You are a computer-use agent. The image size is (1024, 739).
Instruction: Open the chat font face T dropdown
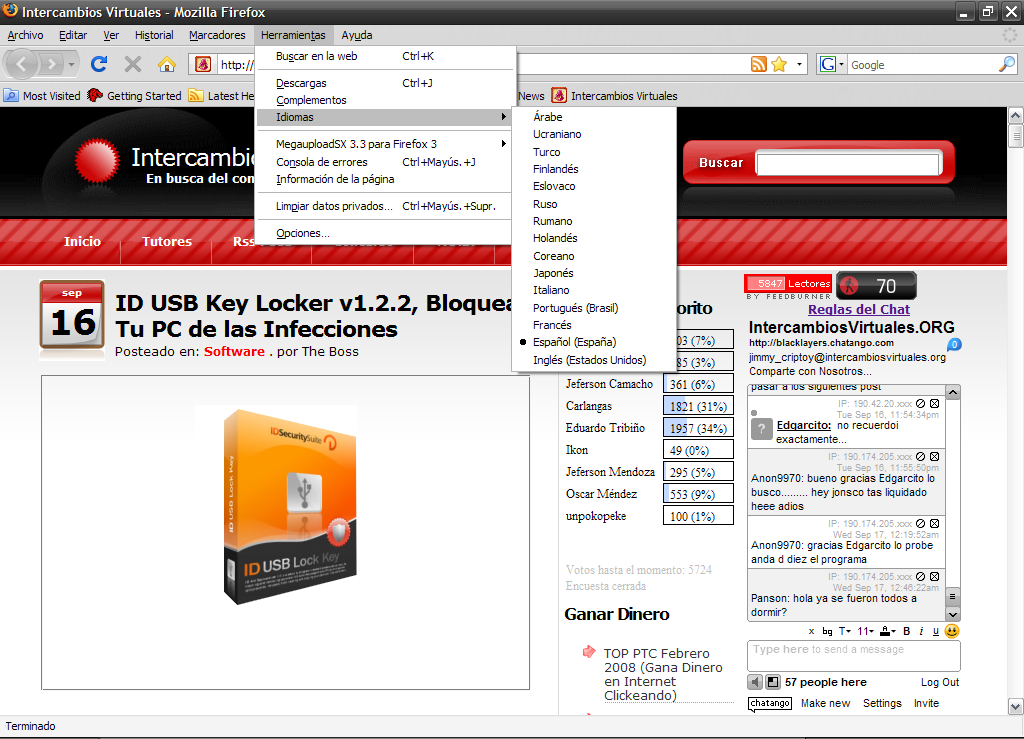[844, 631]
